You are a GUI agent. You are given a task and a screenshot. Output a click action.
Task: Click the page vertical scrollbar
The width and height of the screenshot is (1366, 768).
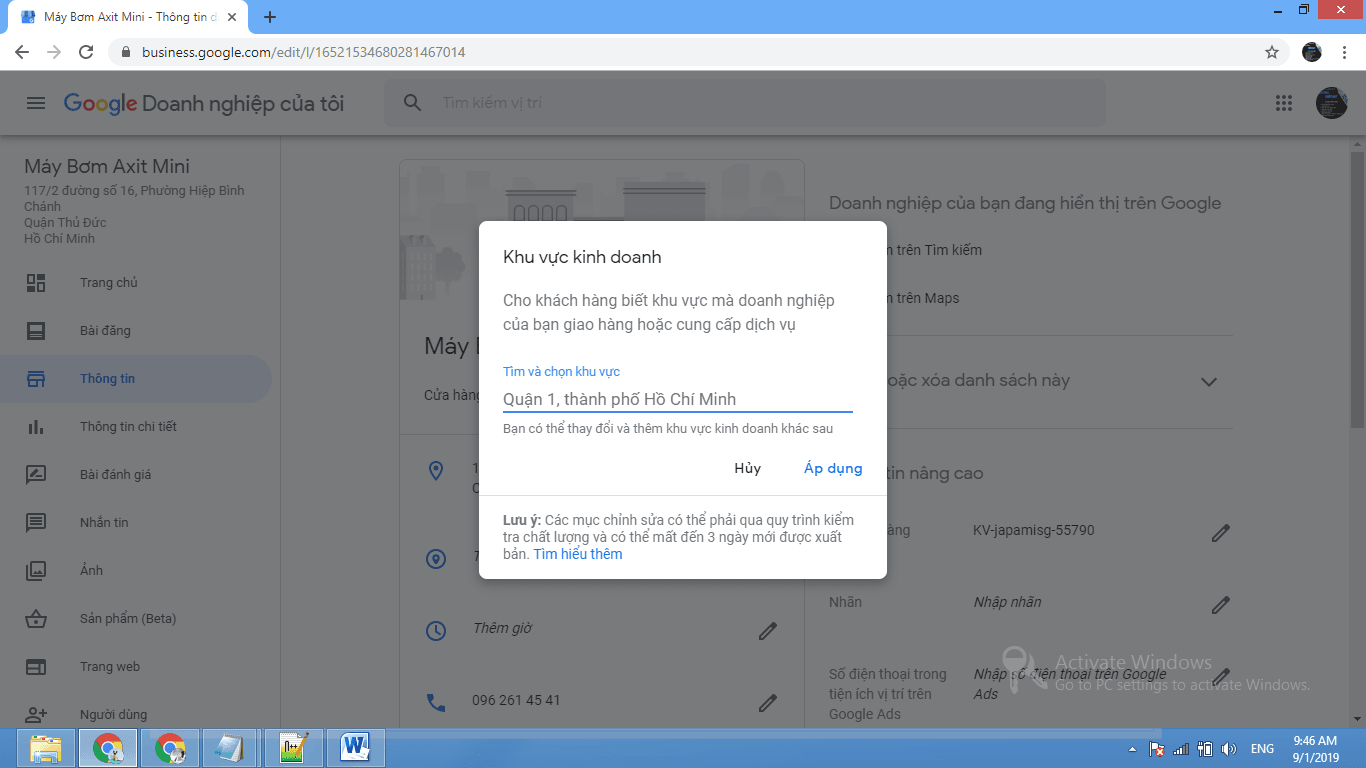pos(1357,290)
